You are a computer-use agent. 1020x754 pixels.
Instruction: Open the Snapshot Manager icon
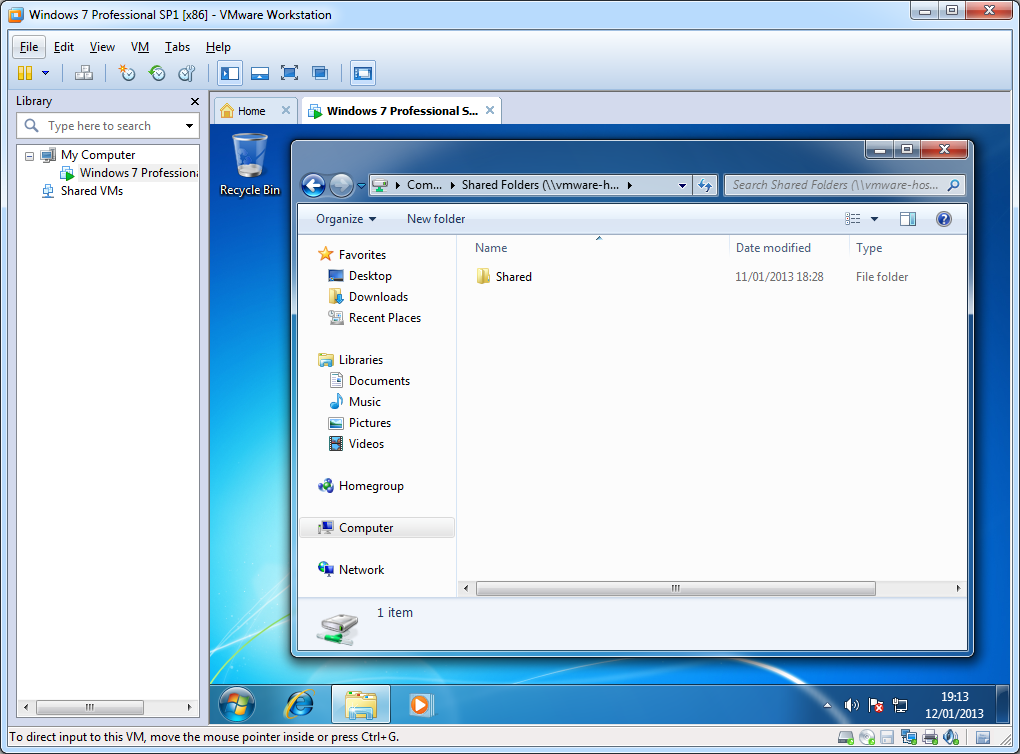pos(186,73)
